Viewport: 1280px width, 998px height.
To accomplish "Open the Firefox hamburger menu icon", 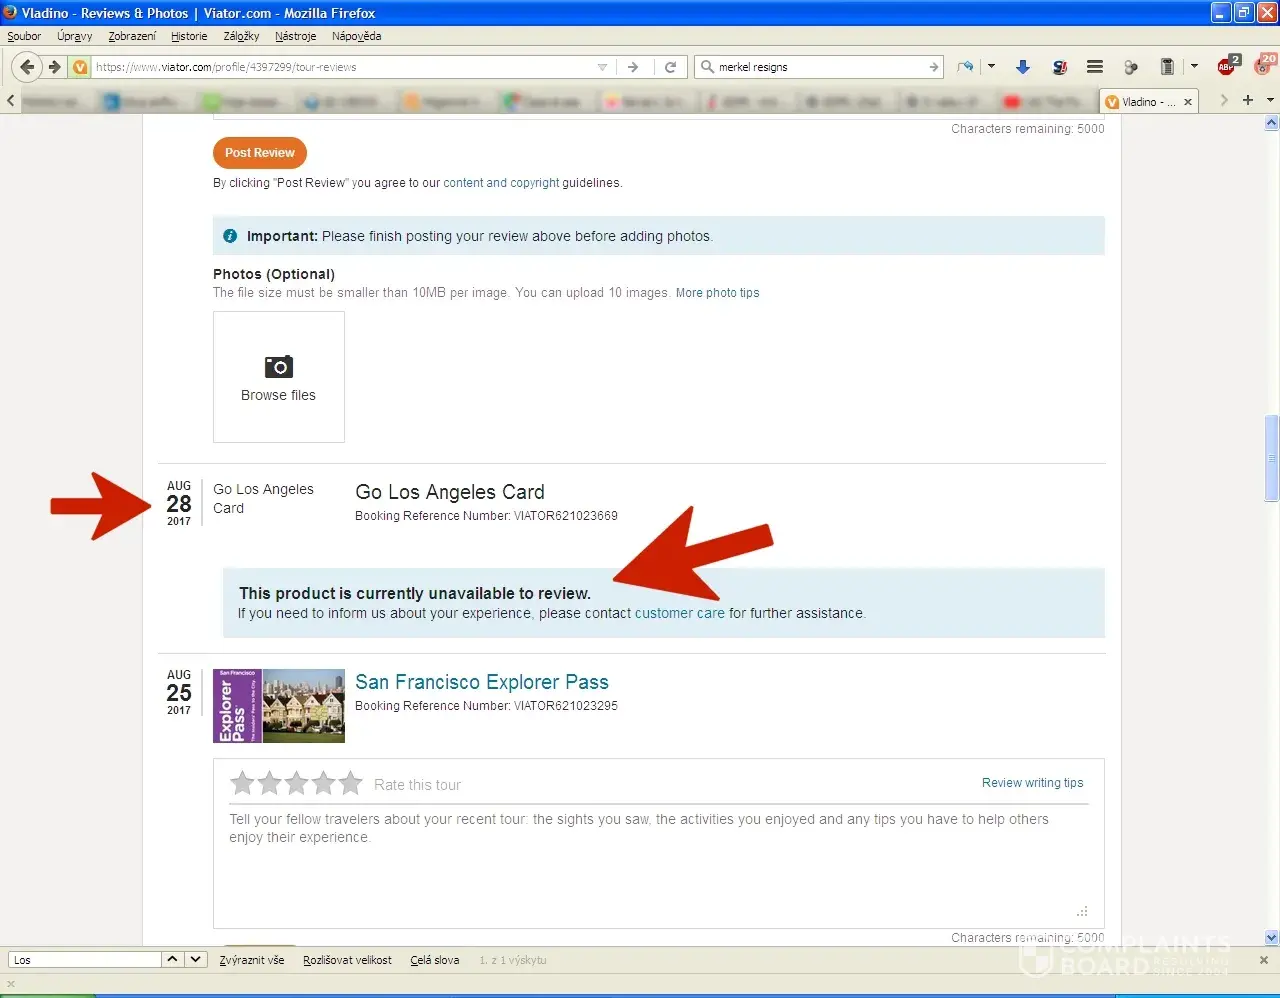I will 1095,67.
